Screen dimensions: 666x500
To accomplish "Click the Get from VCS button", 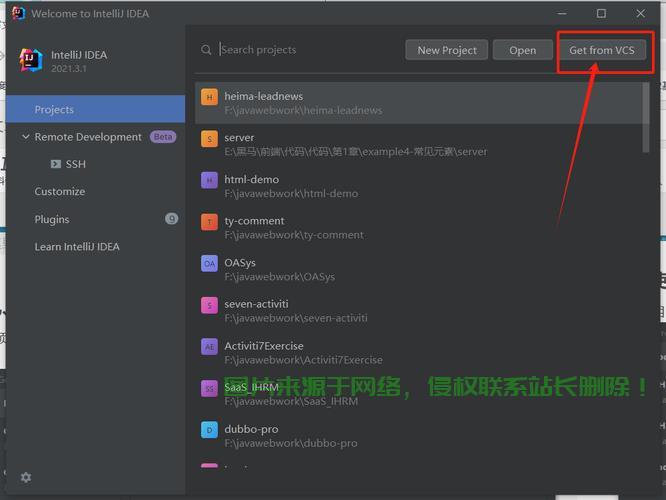I will (602, 50).
